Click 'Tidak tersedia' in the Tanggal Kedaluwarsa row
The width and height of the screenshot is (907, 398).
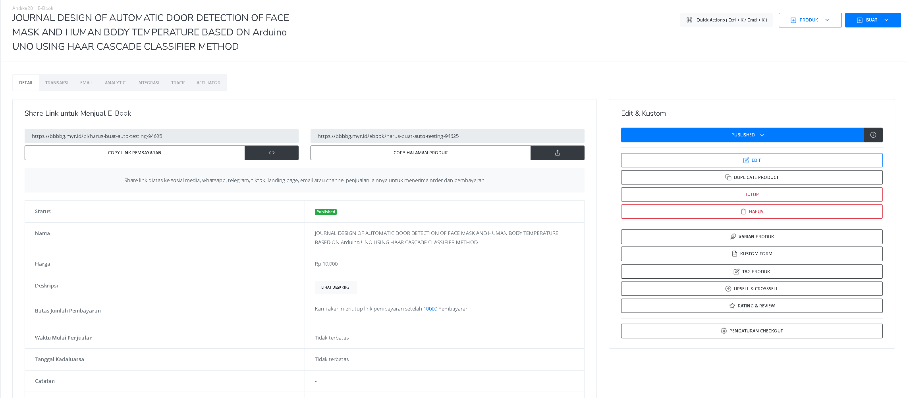coord(331,359)
